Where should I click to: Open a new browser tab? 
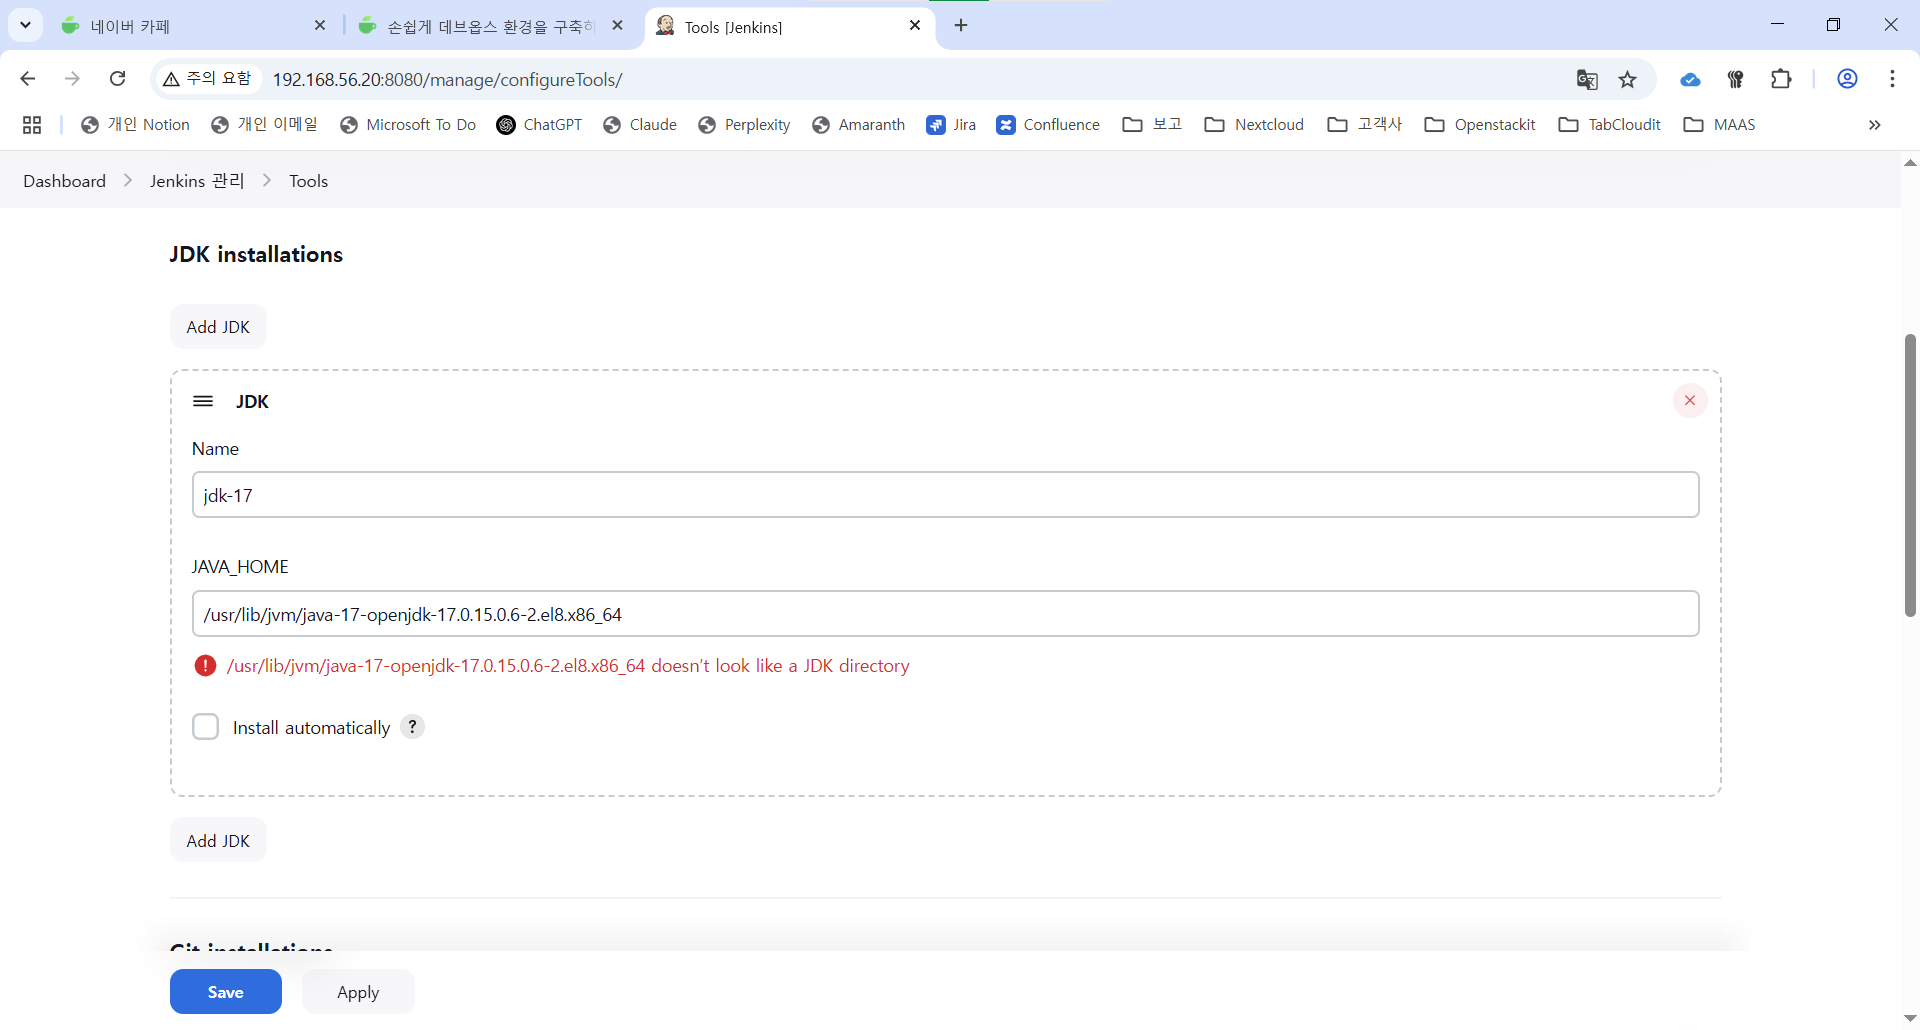[961, 26]
